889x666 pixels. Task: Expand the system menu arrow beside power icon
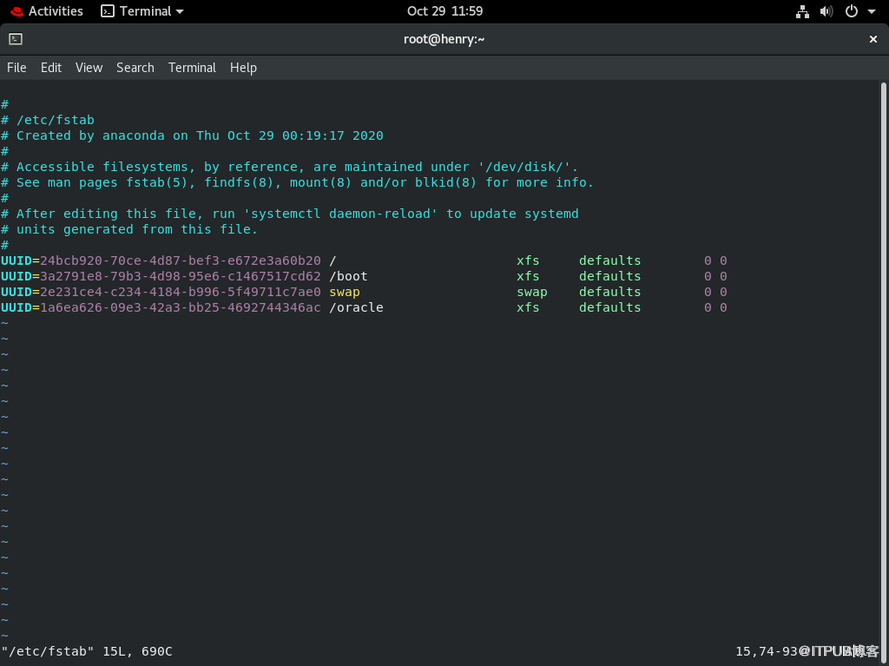pos(870,11)
